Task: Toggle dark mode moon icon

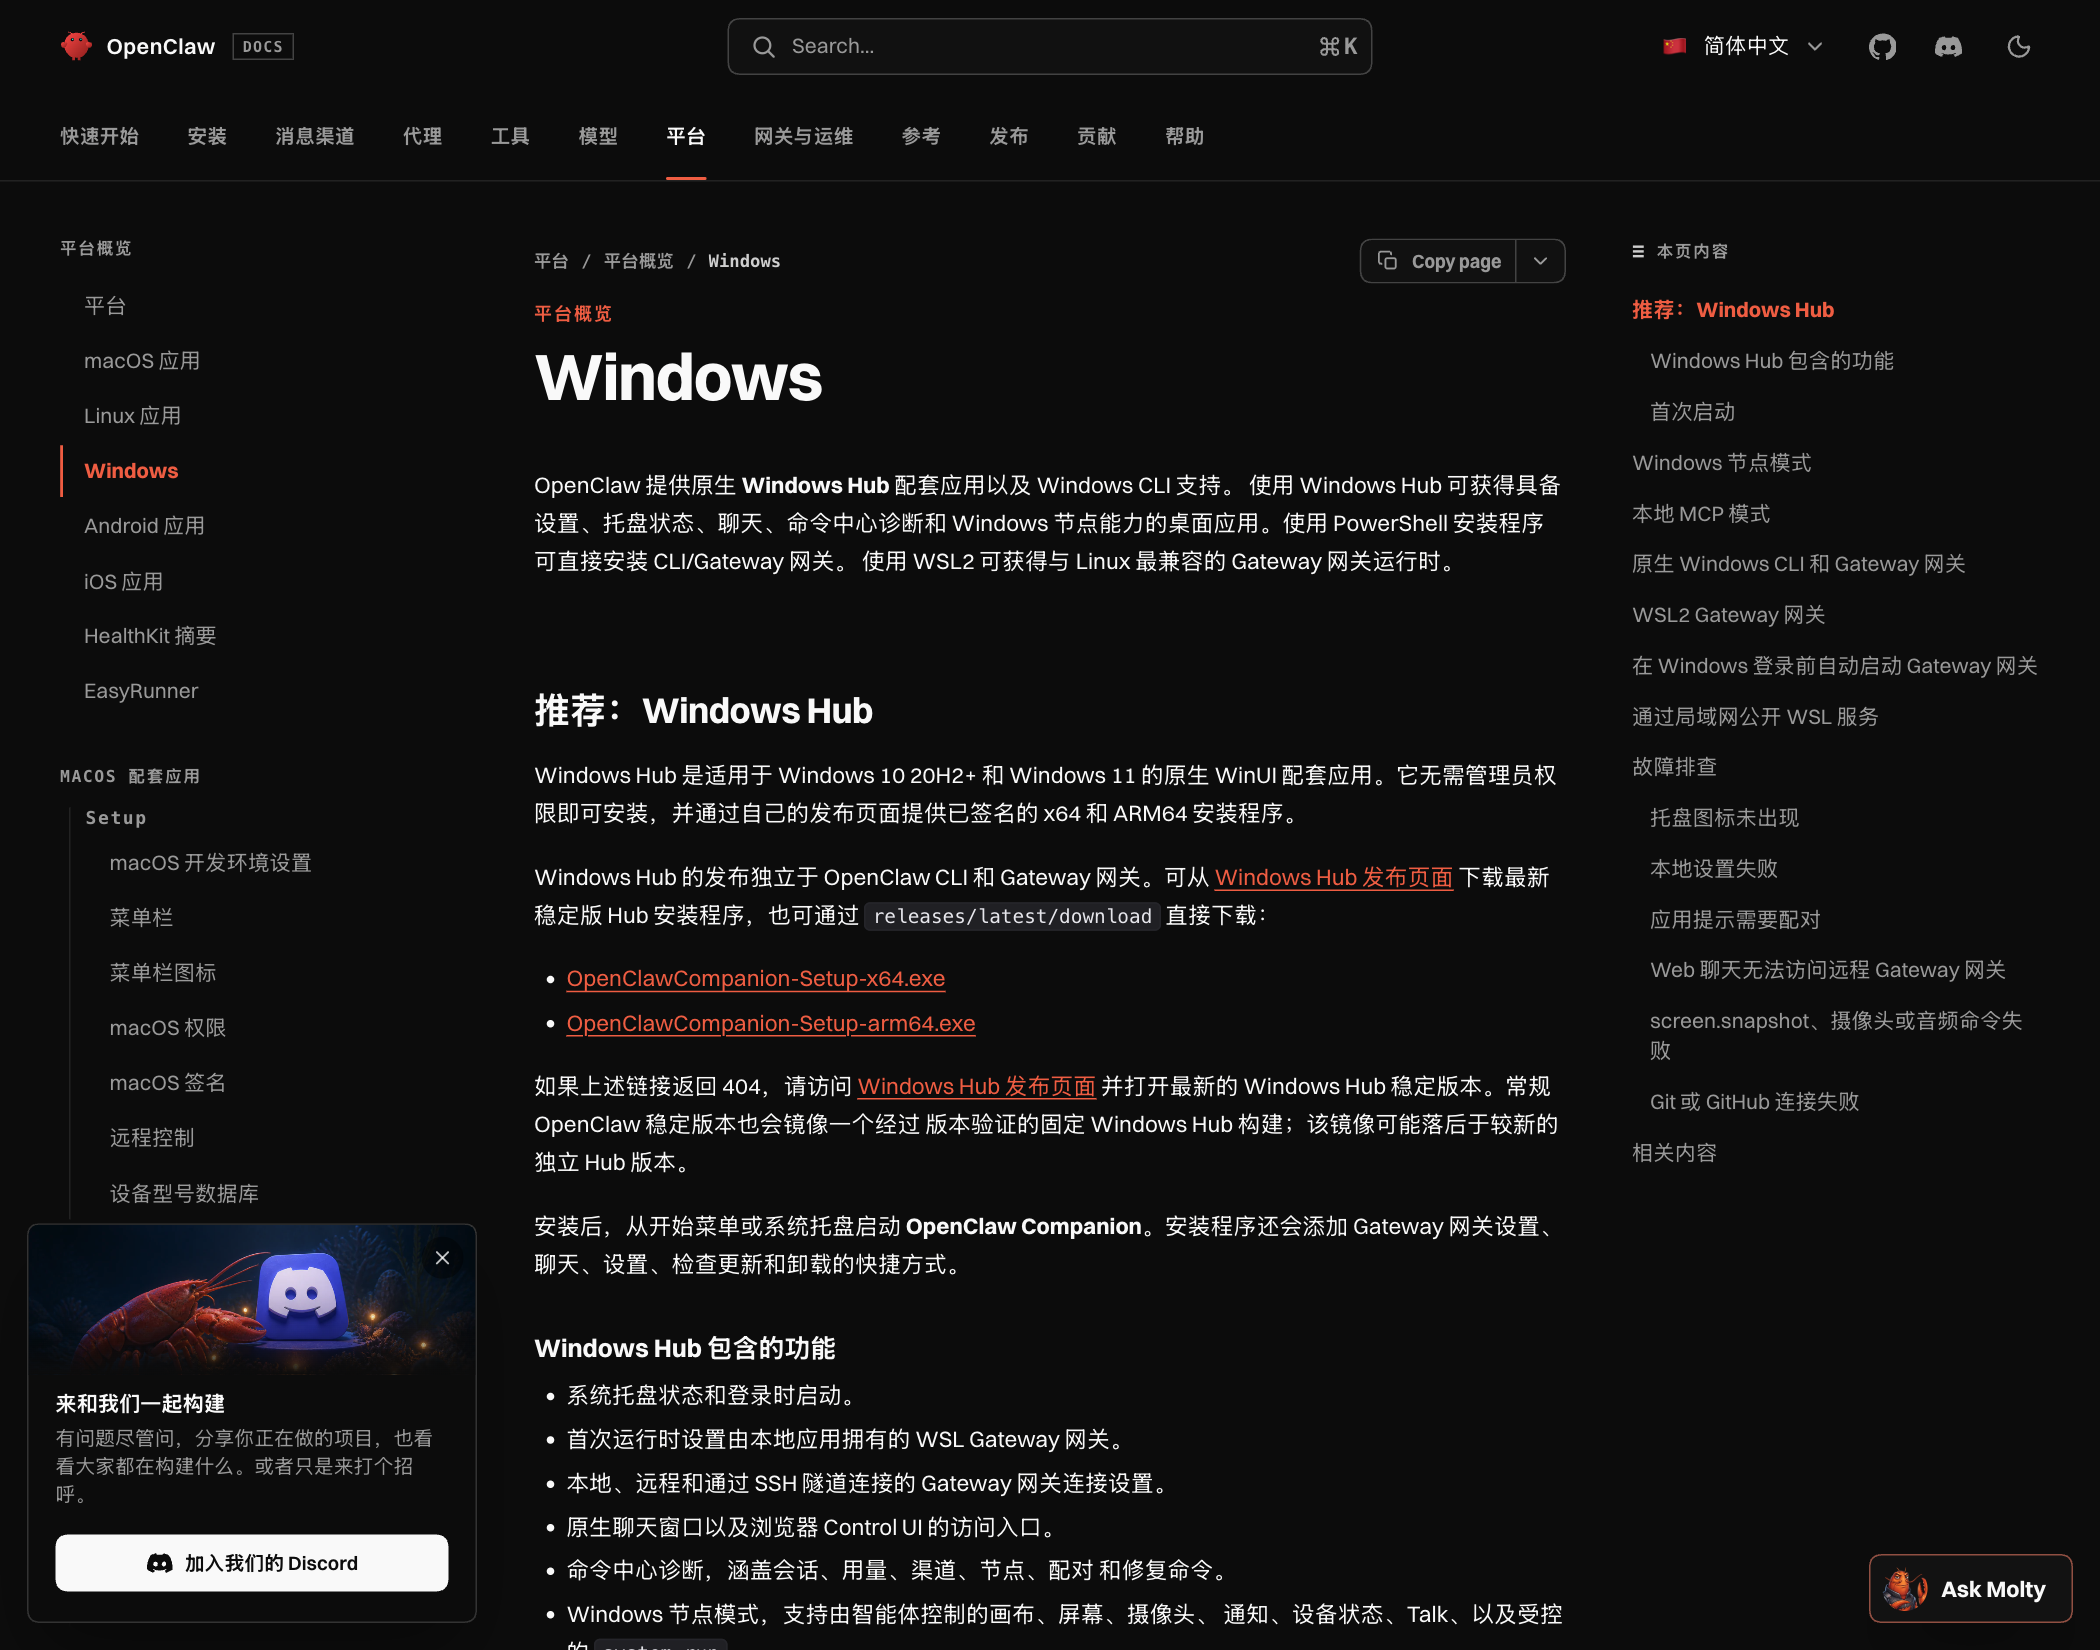Action: click(x=2019, y=47)
